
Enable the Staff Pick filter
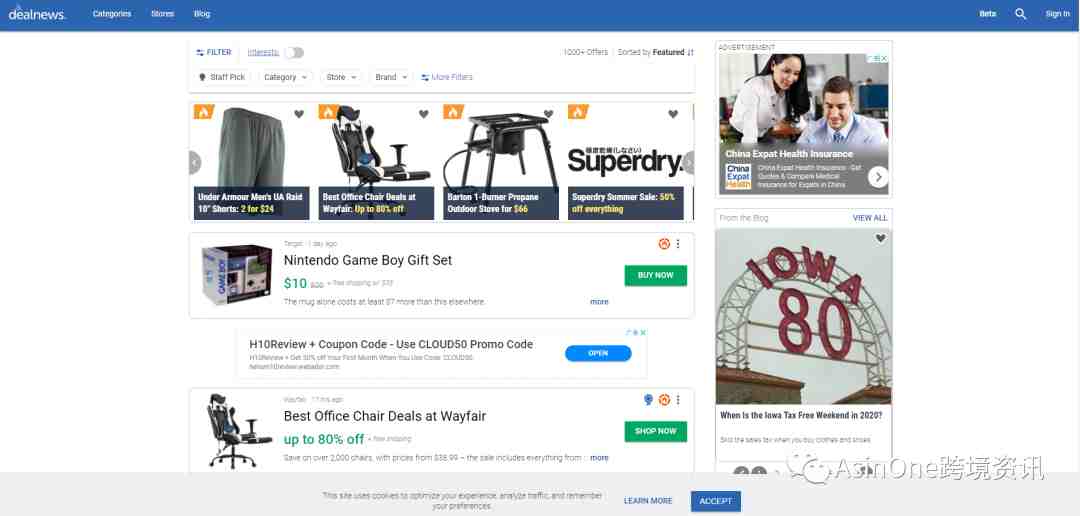tap(222, 77)
